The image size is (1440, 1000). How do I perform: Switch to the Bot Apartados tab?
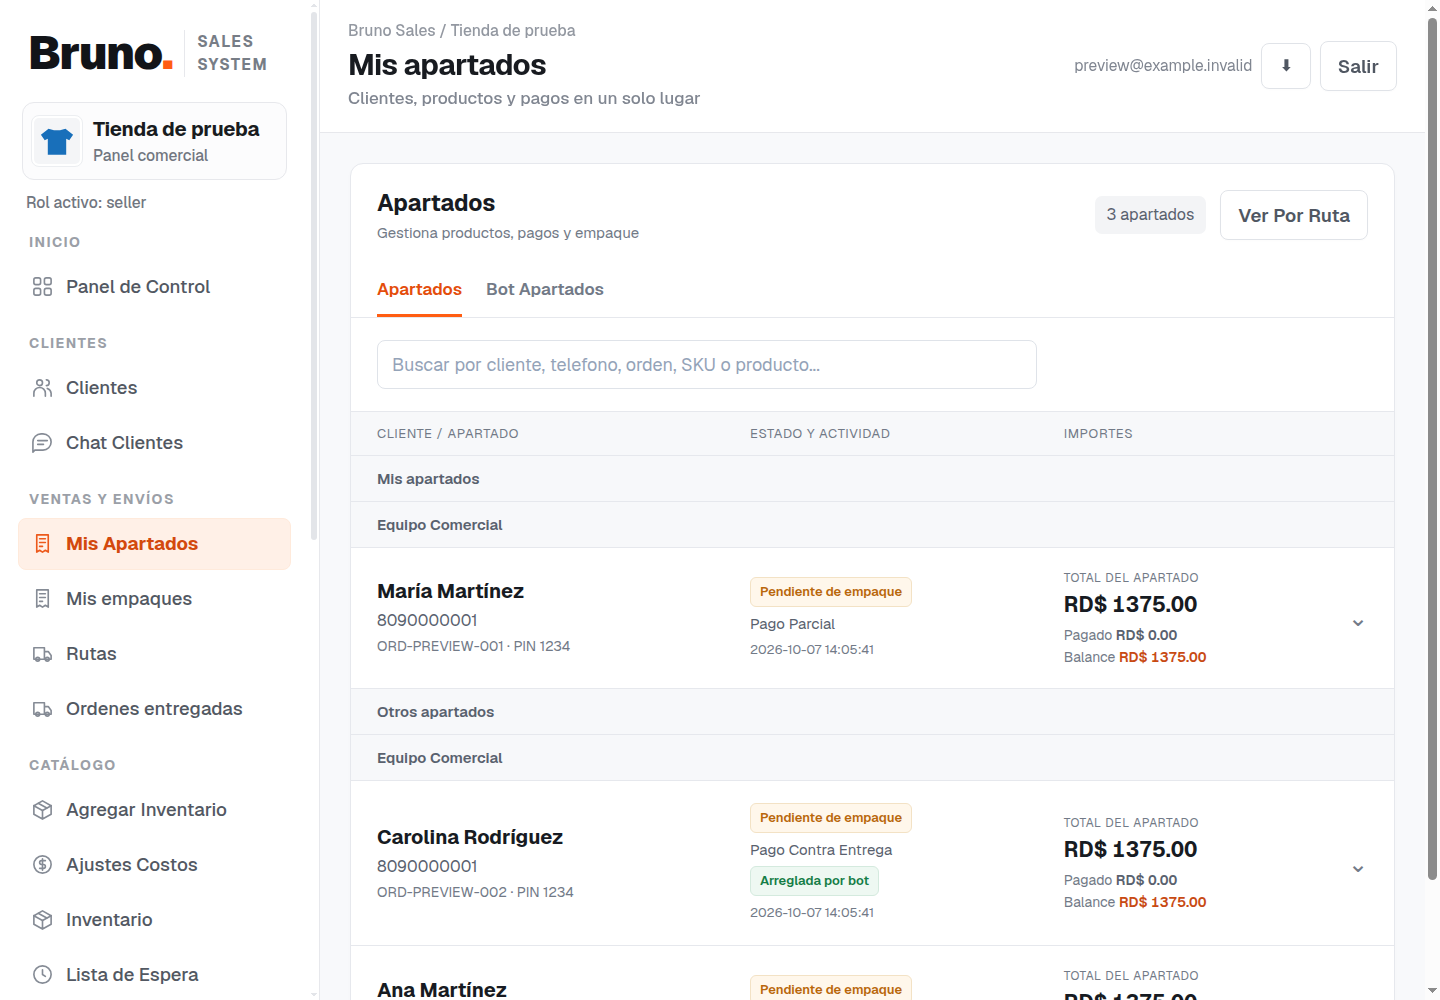[545, 289]
